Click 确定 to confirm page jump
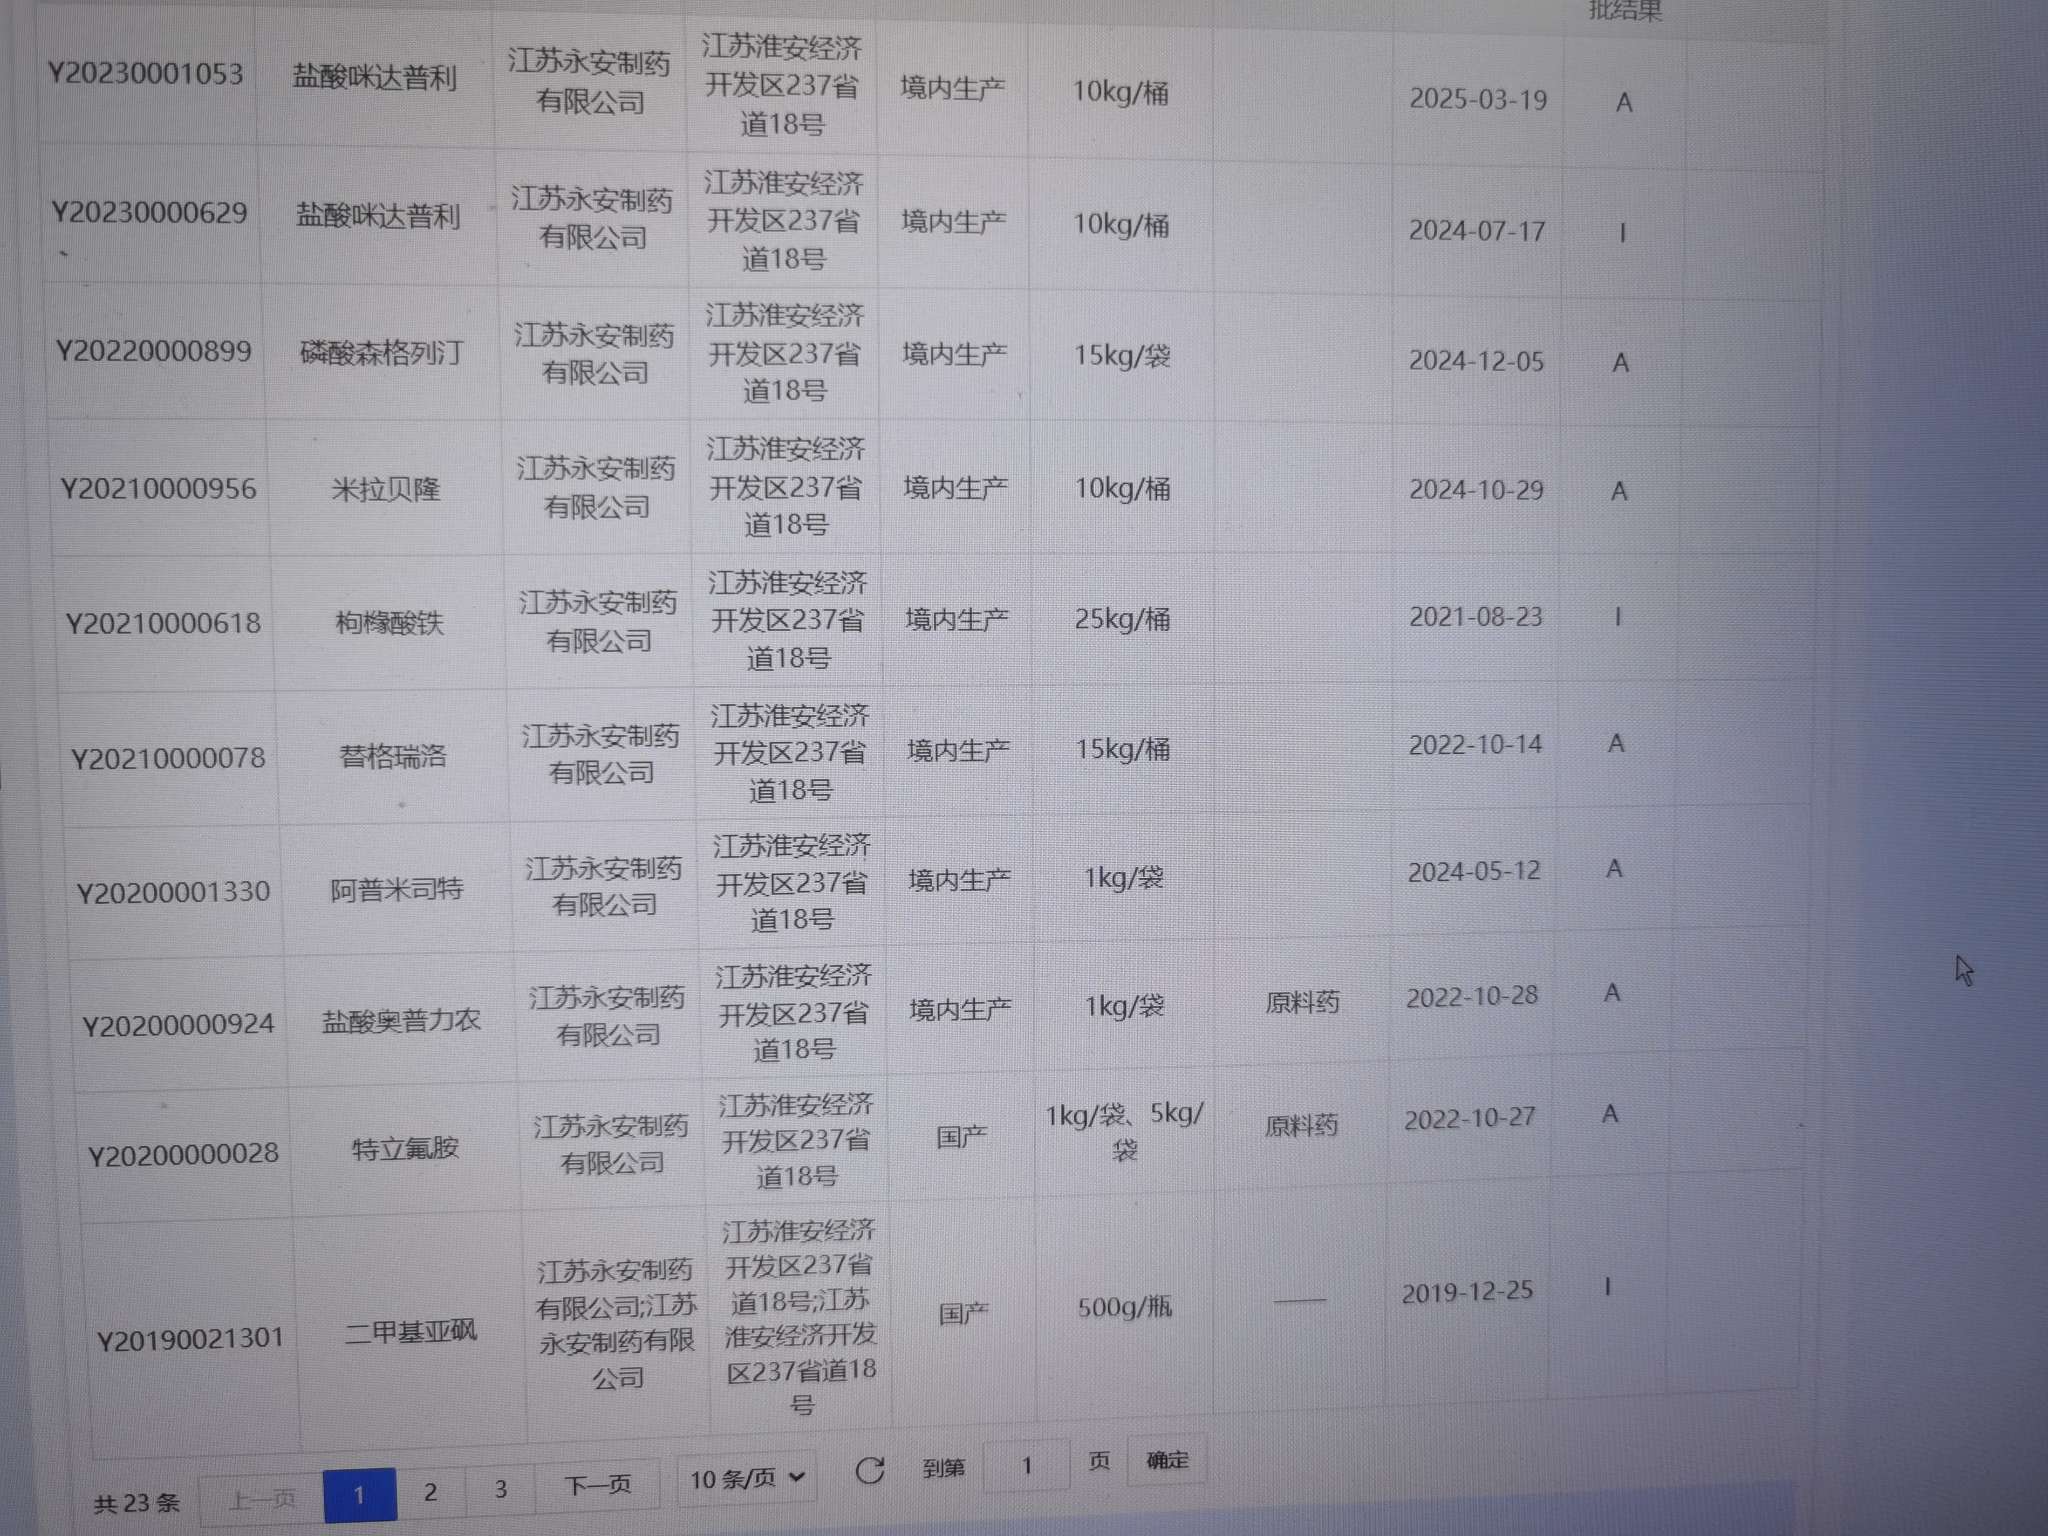2048x1536 pixels. point(1166,1460)
